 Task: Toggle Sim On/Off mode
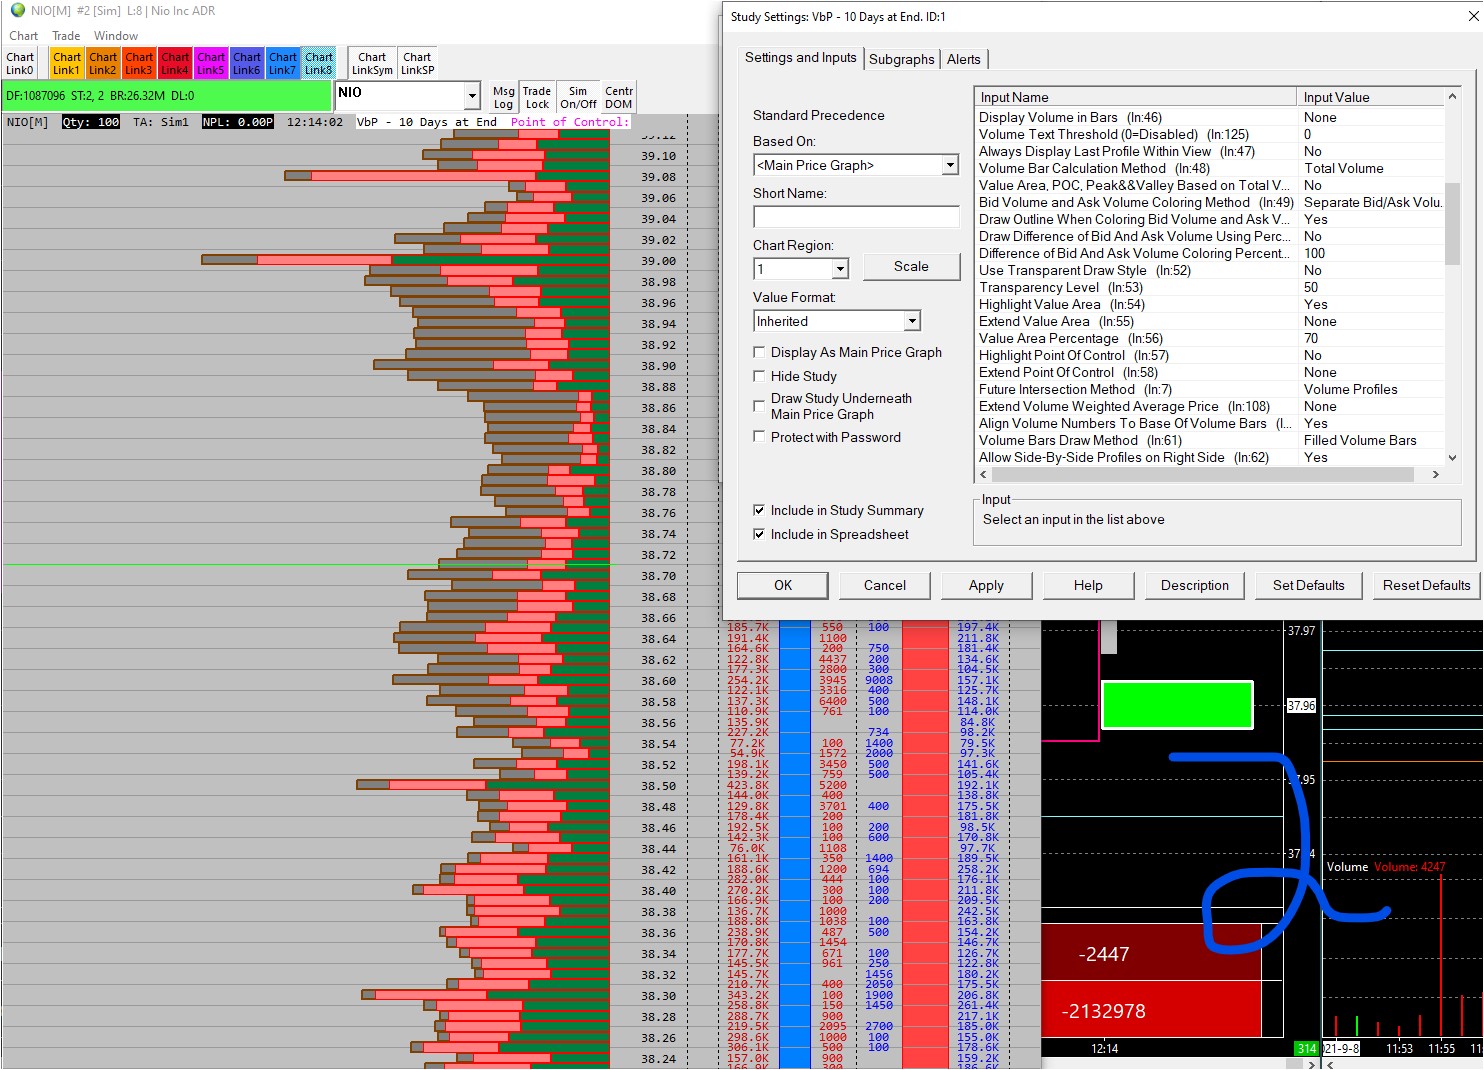578,97
